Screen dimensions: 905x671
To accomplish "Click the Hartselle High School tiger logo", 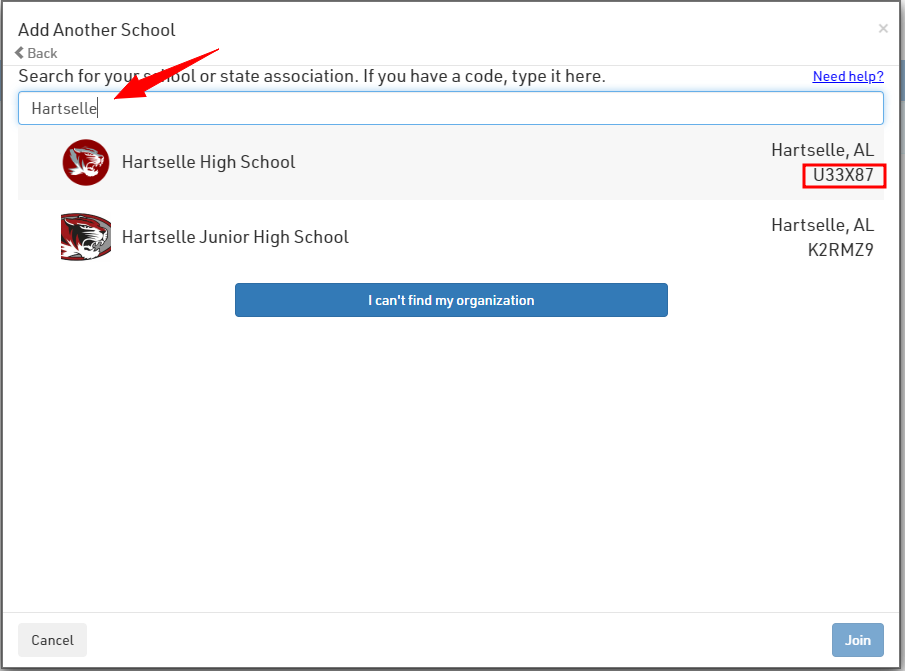I will point(85,162).
